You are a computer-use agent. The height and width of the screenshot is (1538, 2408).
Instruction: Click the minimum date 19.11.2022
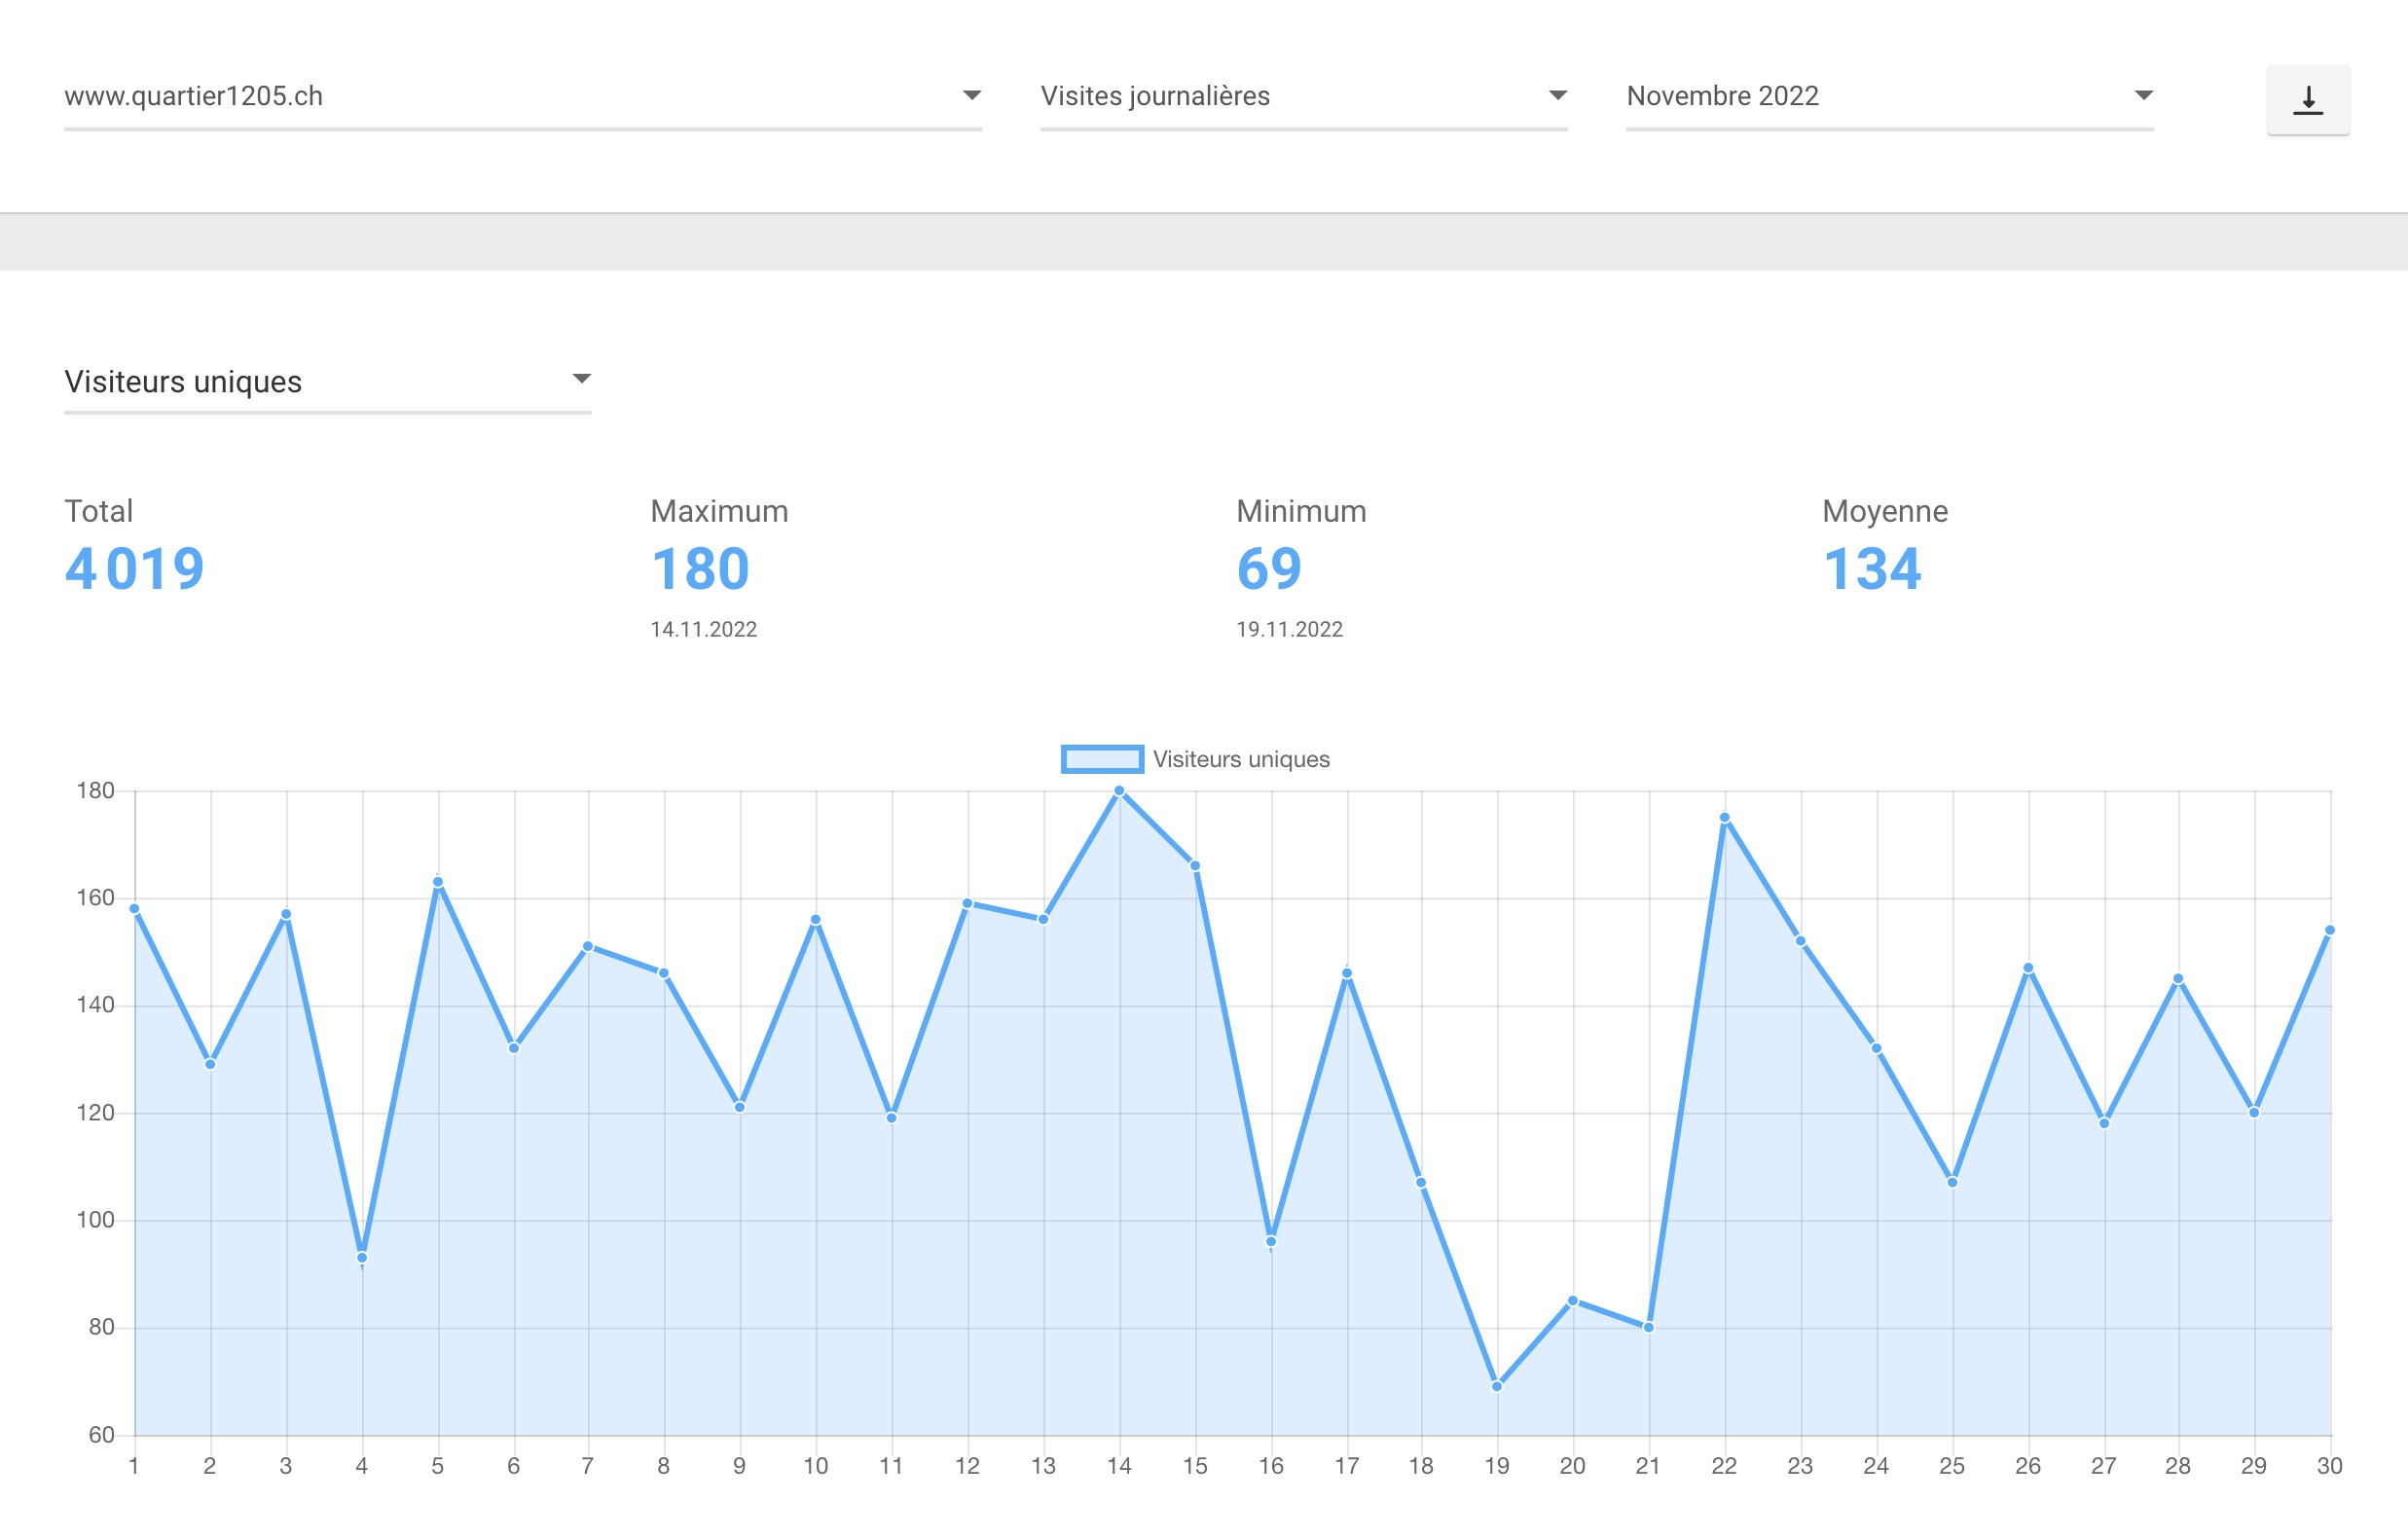coord(1289,629)
